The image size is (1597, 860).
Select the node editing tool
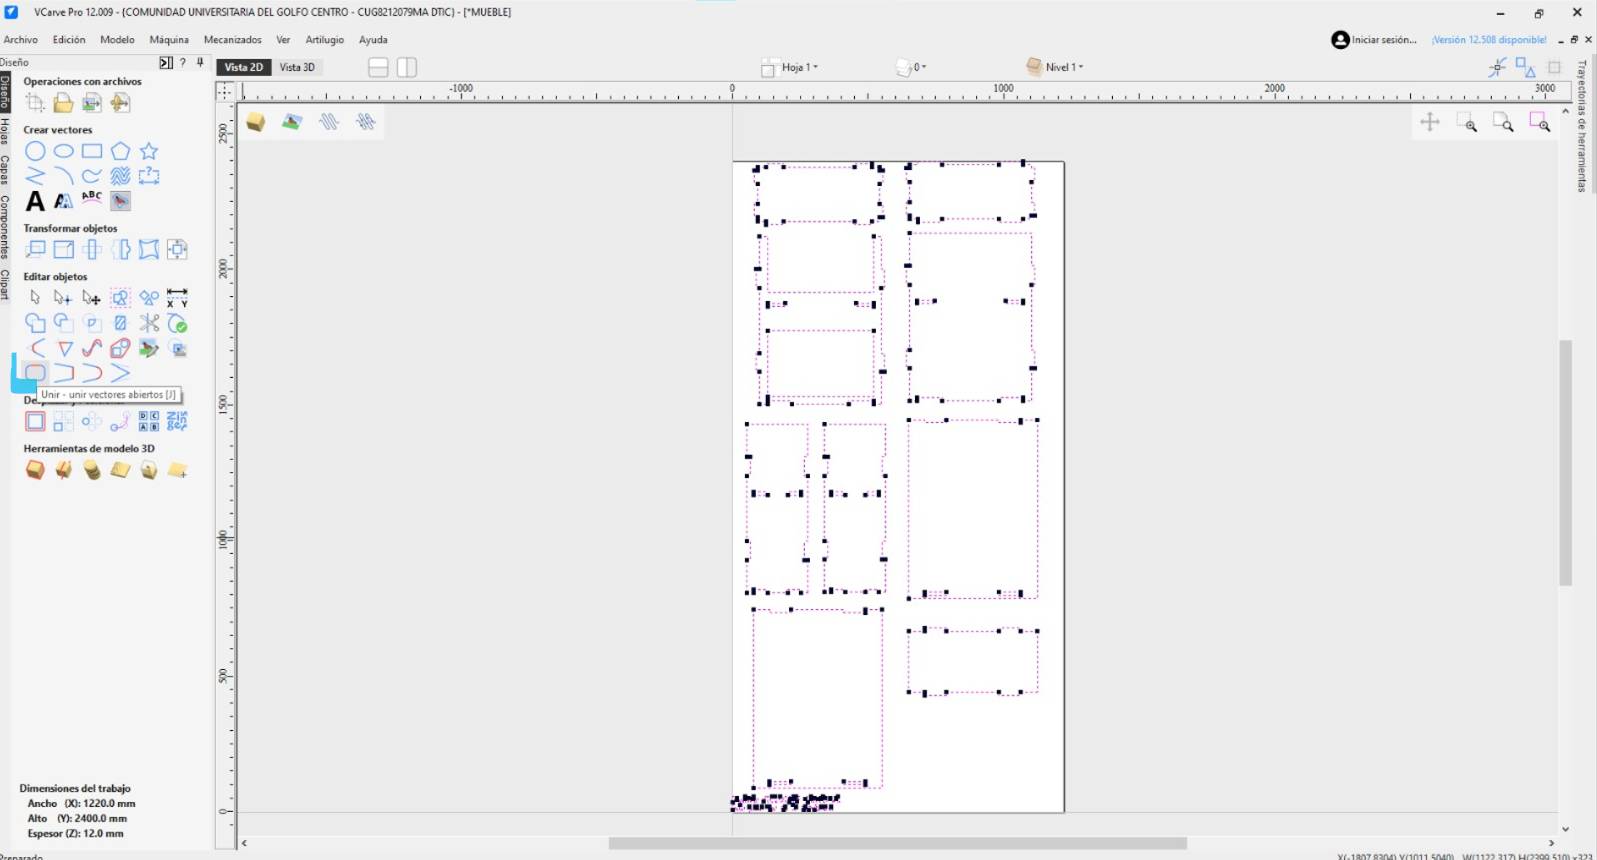tap(63, 297)
